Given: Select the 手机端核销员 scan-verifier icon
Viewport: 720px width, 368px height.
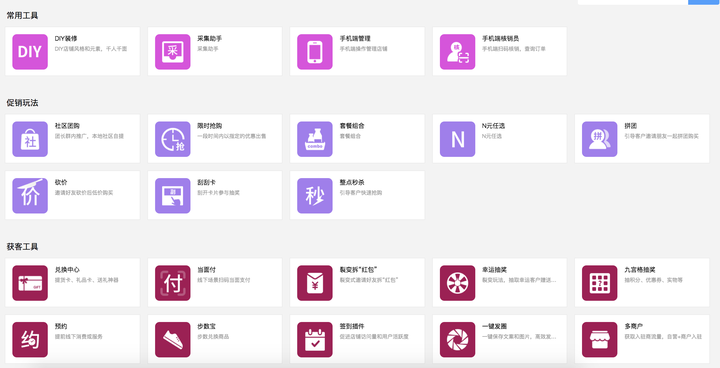Looking at the screenshot, I should point(457,52).
